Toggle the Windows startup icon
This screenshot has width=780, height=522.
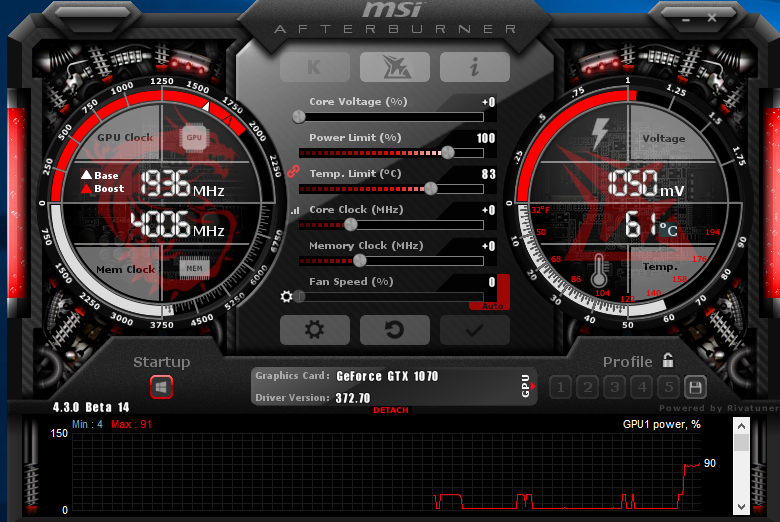tap(161, 387)
